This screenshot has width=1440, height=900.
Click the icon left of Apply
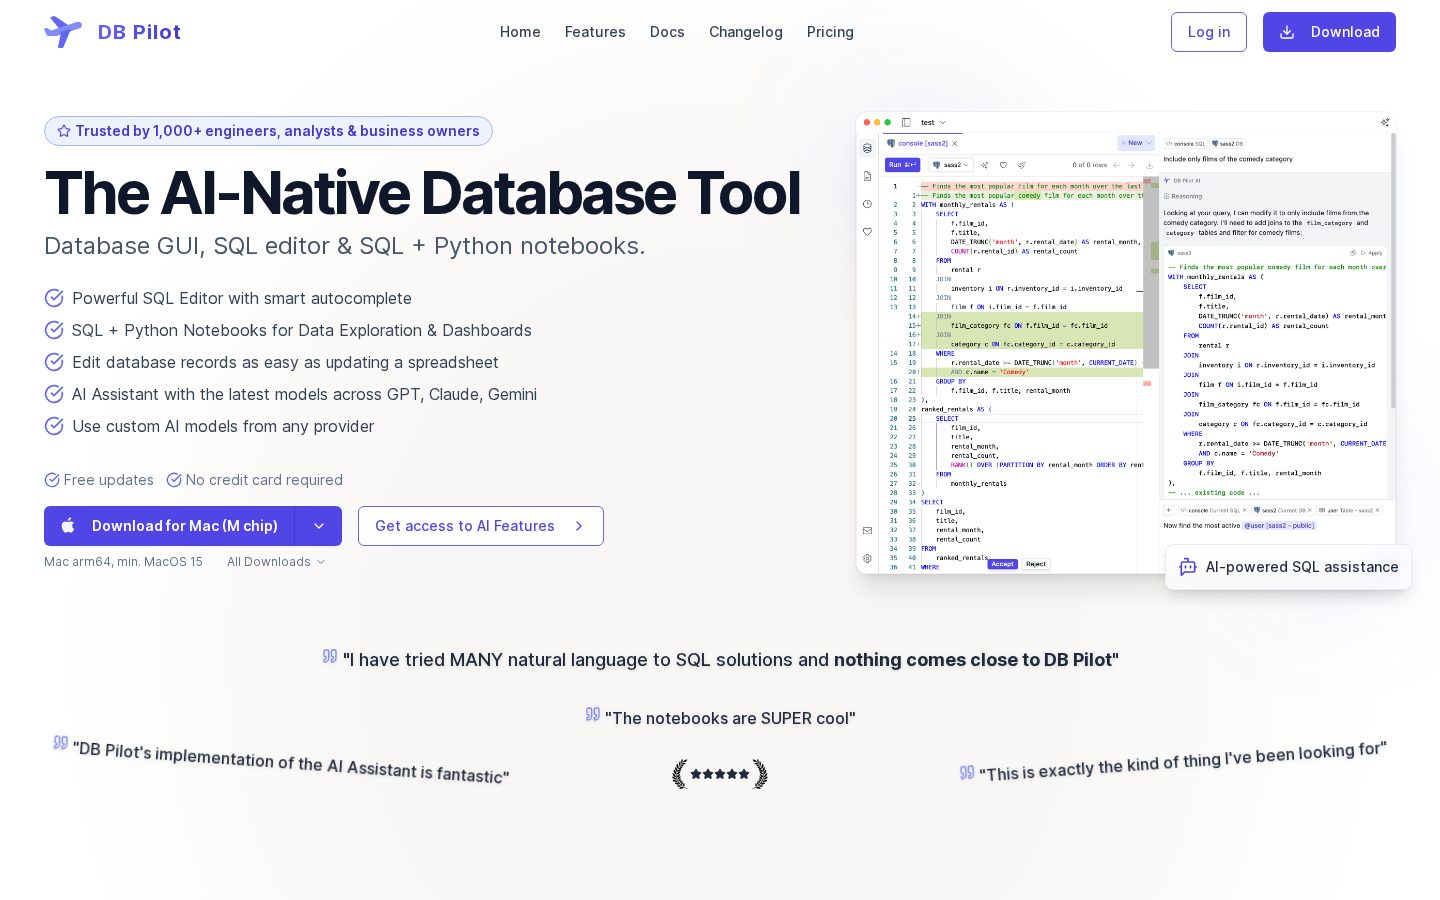click(x=1353, y=253)
